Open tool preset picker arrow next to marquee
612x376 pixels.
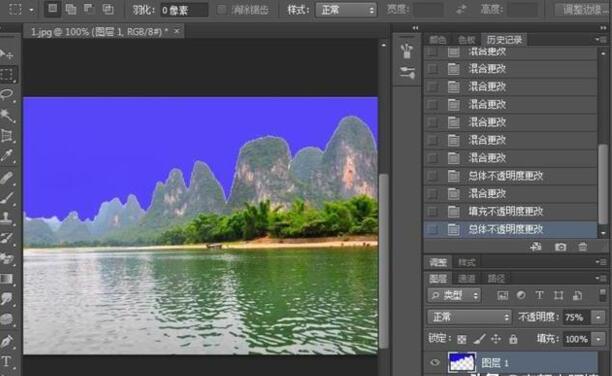tap(31, 10)
